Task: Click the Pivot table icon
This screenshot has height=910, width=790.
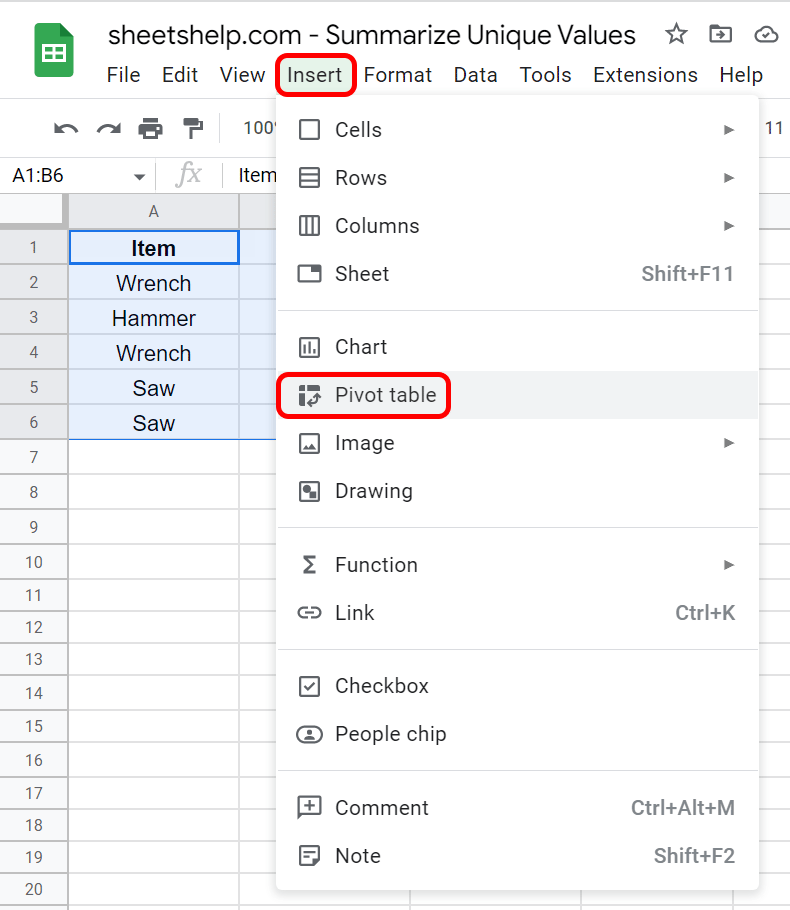Action: click(x=309, y=395)
